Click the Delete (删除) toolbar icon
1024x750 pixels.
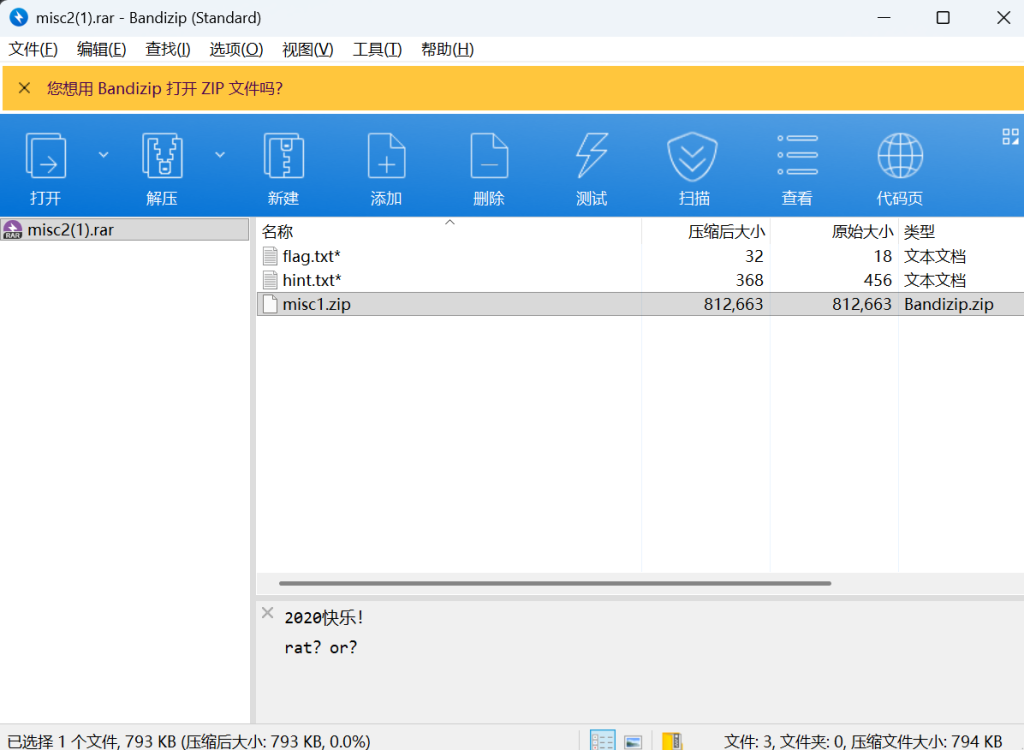tap(488, 157)
